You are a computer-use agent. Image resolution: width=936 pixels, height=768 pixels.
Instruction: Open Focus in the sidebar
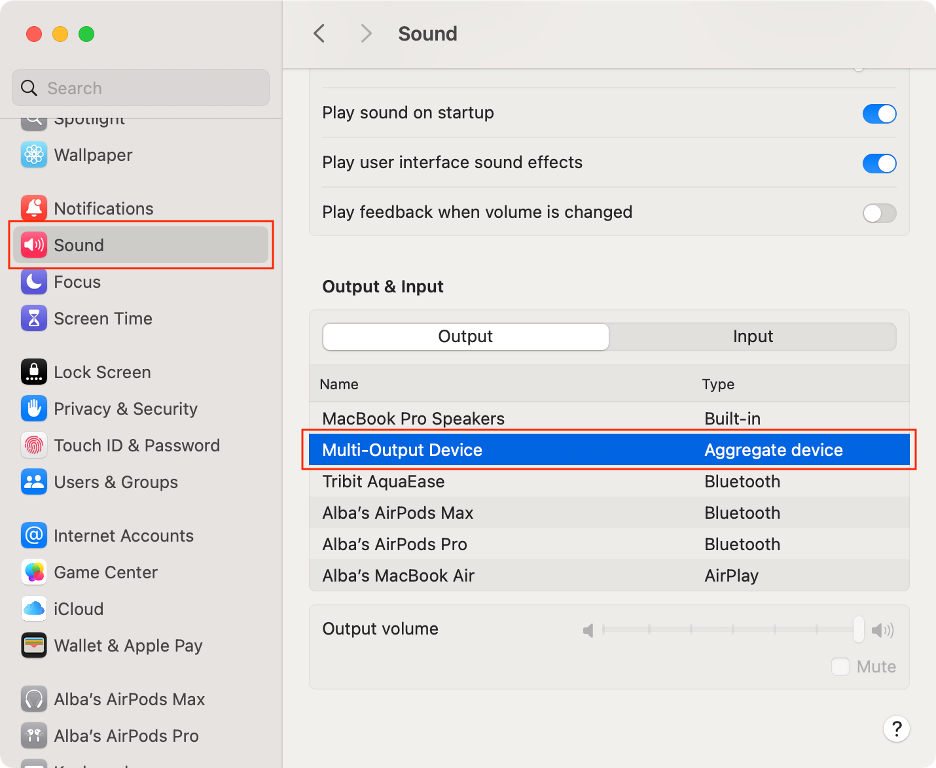click(77, 282)
